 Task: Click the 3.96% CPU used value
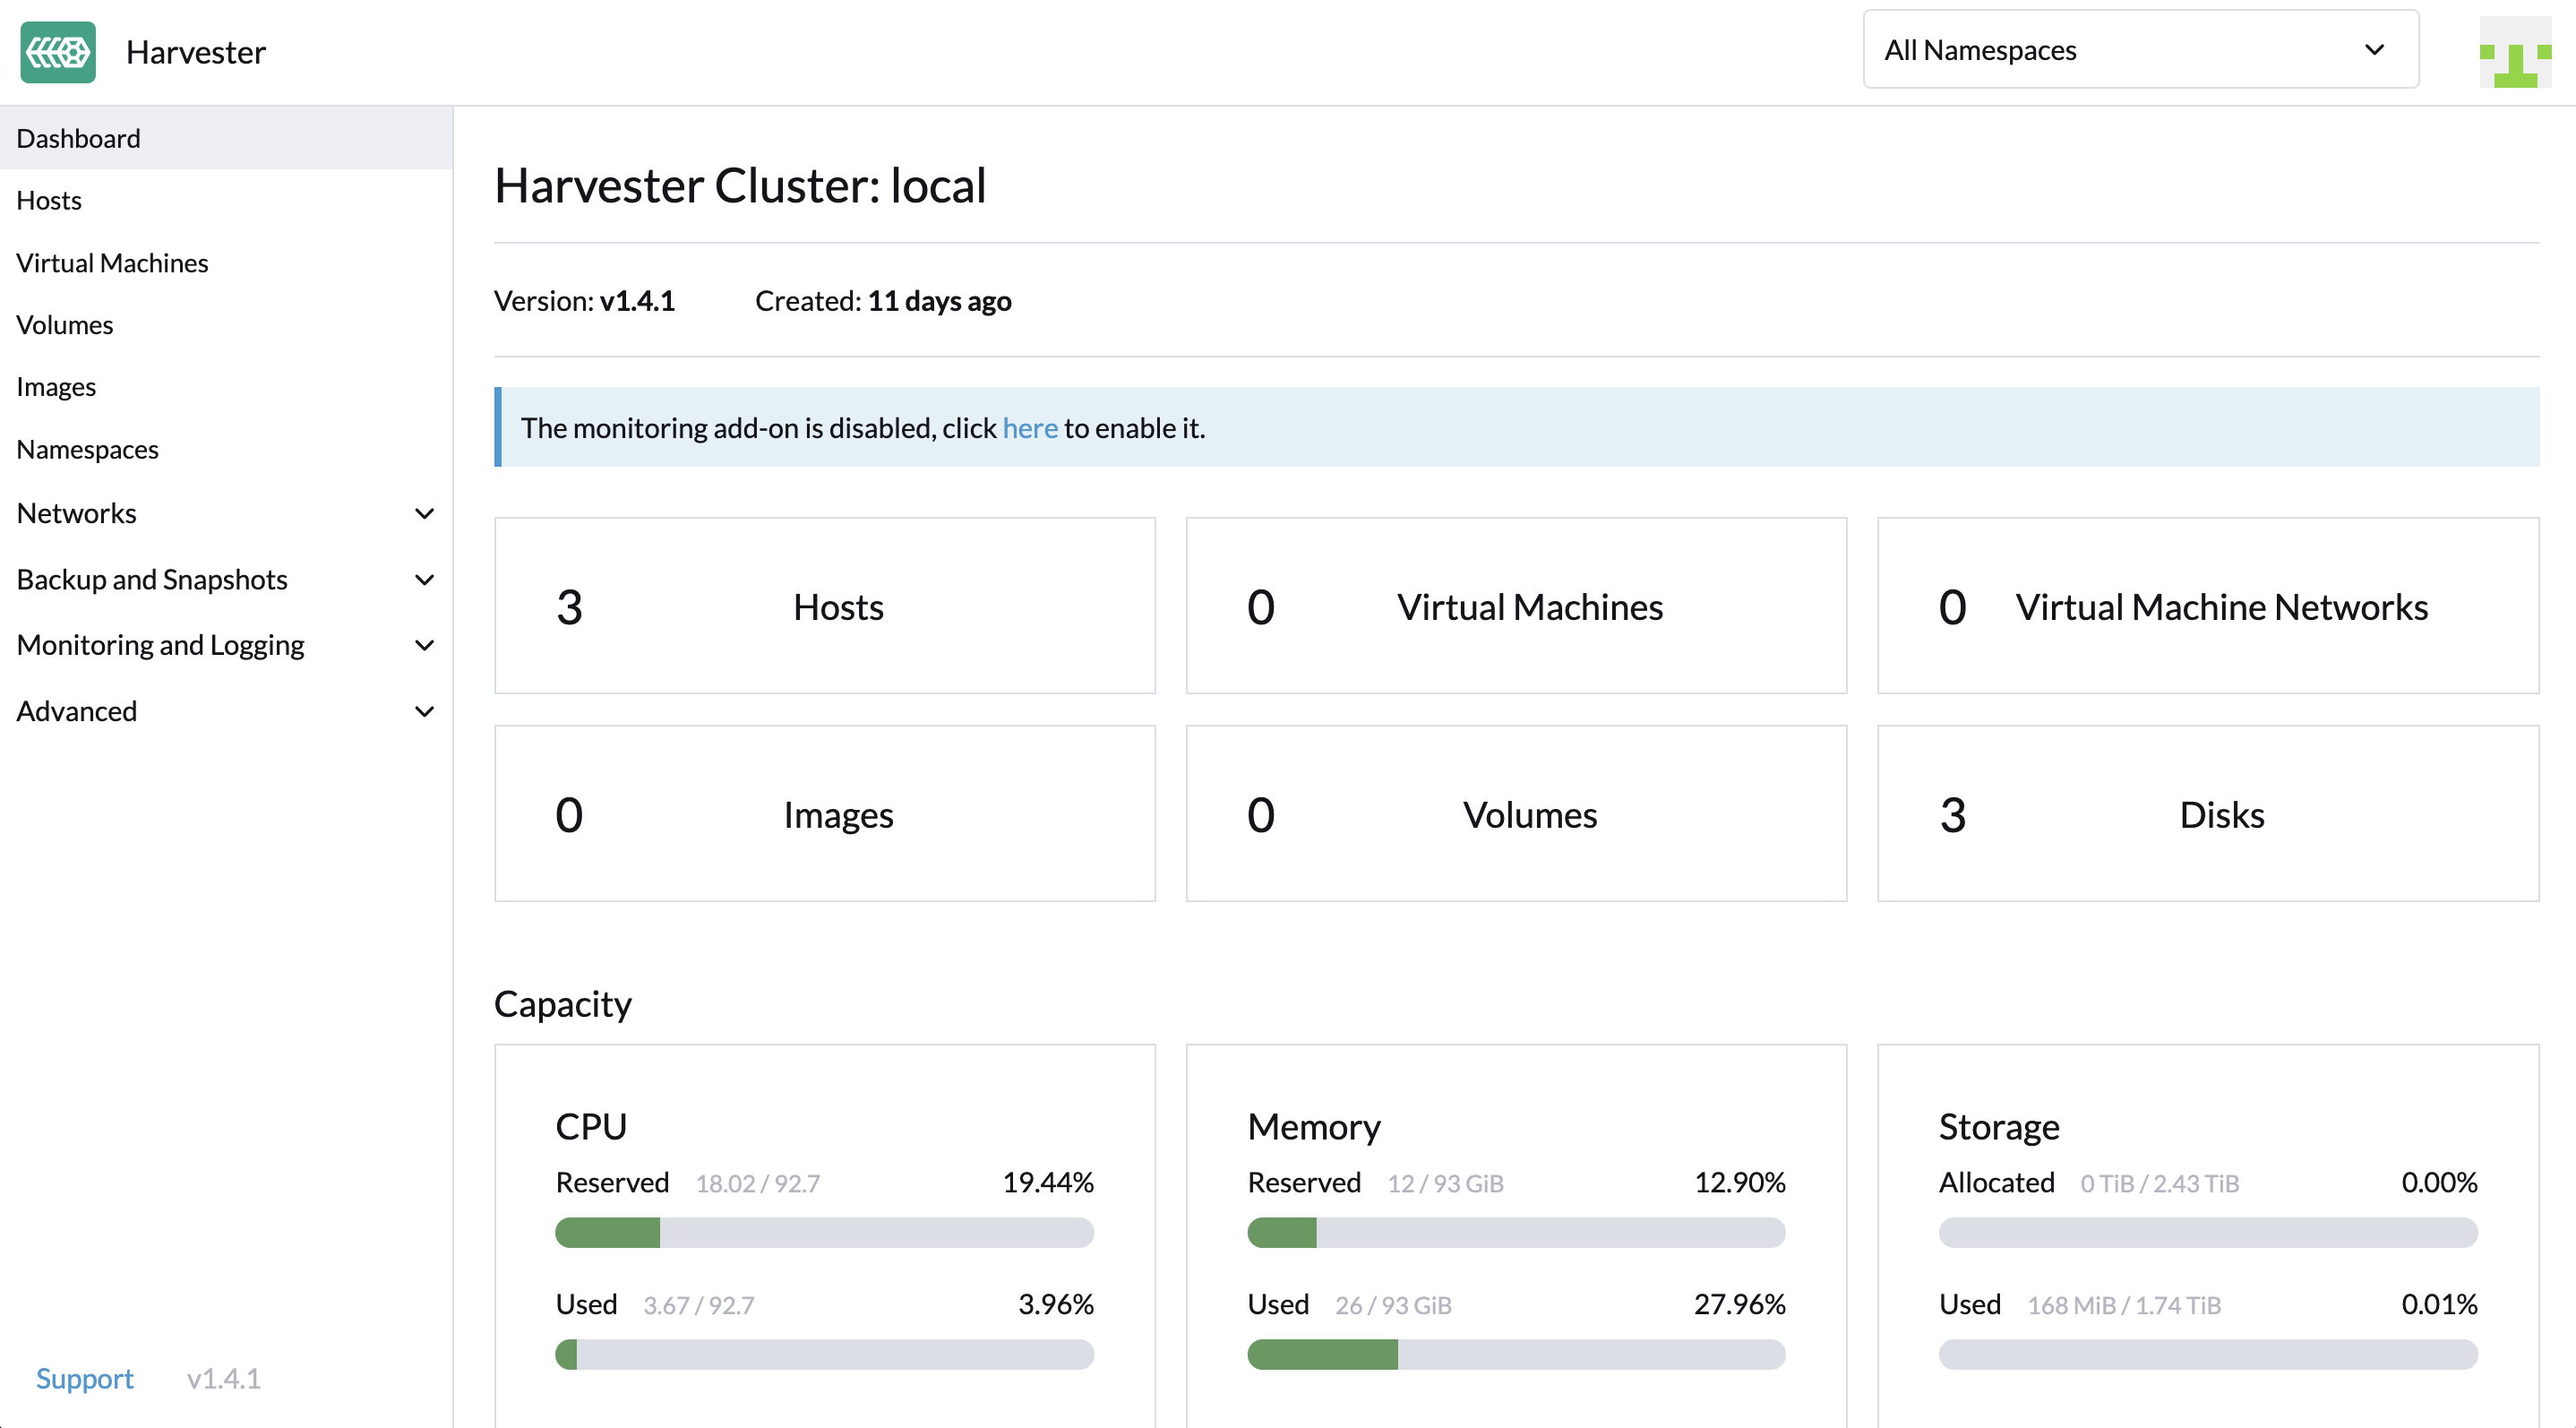(x=1056, y=1305)
